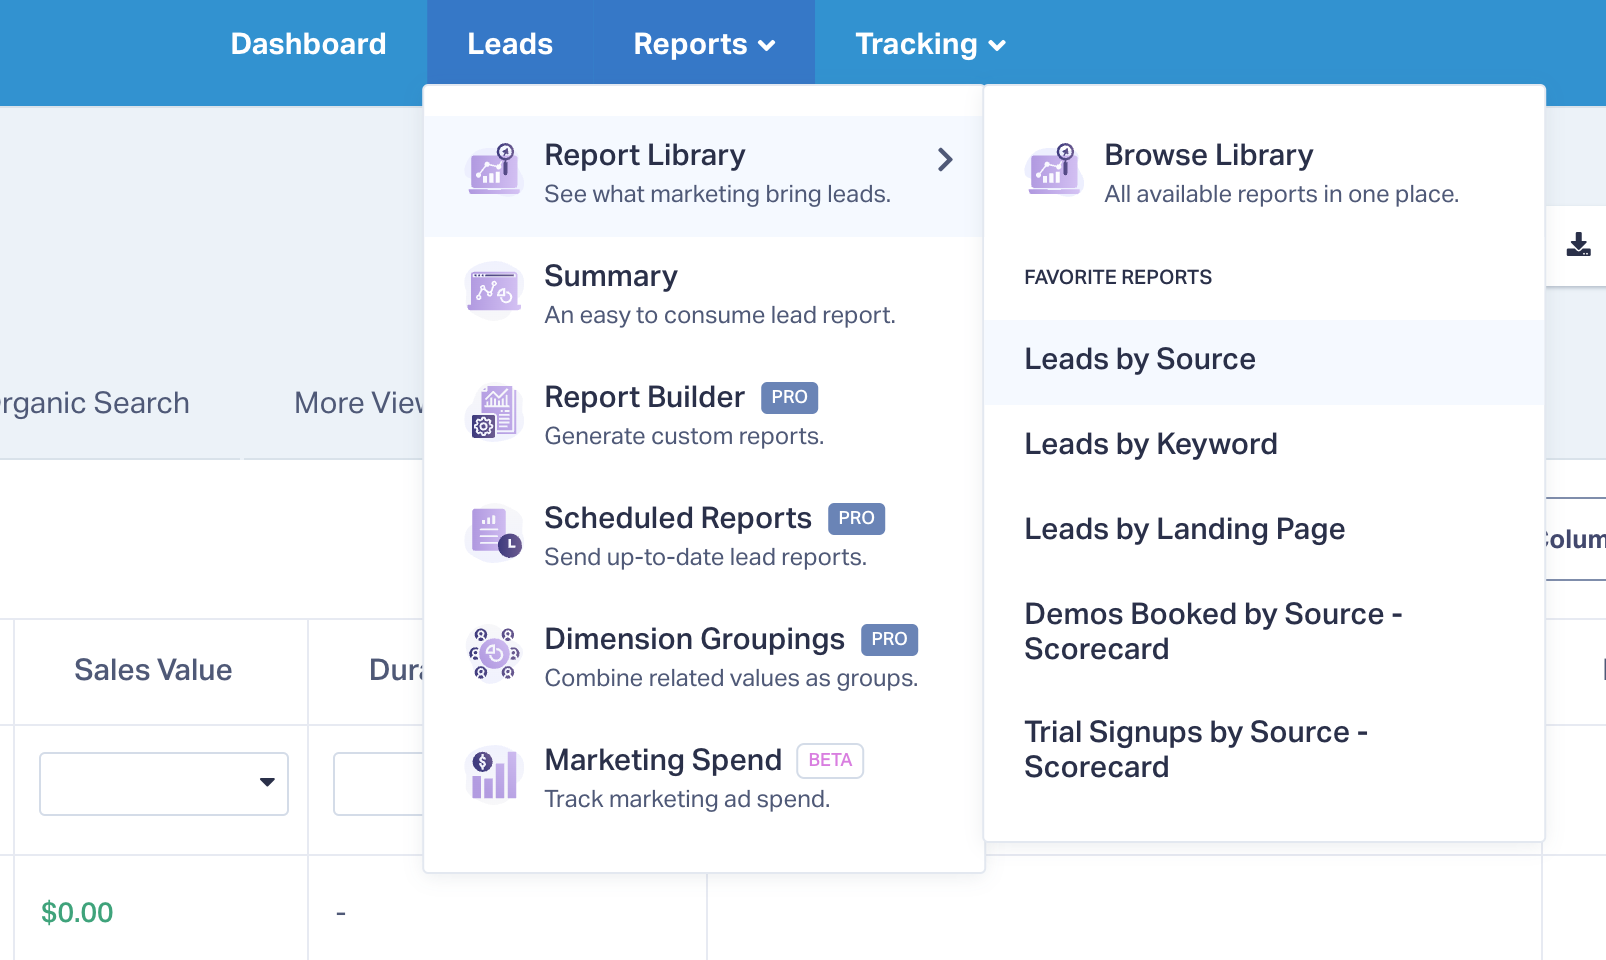Click the FAVORITE REPORTS heading
This screenshot has height=960, width=1606.
pos(1118,277)
